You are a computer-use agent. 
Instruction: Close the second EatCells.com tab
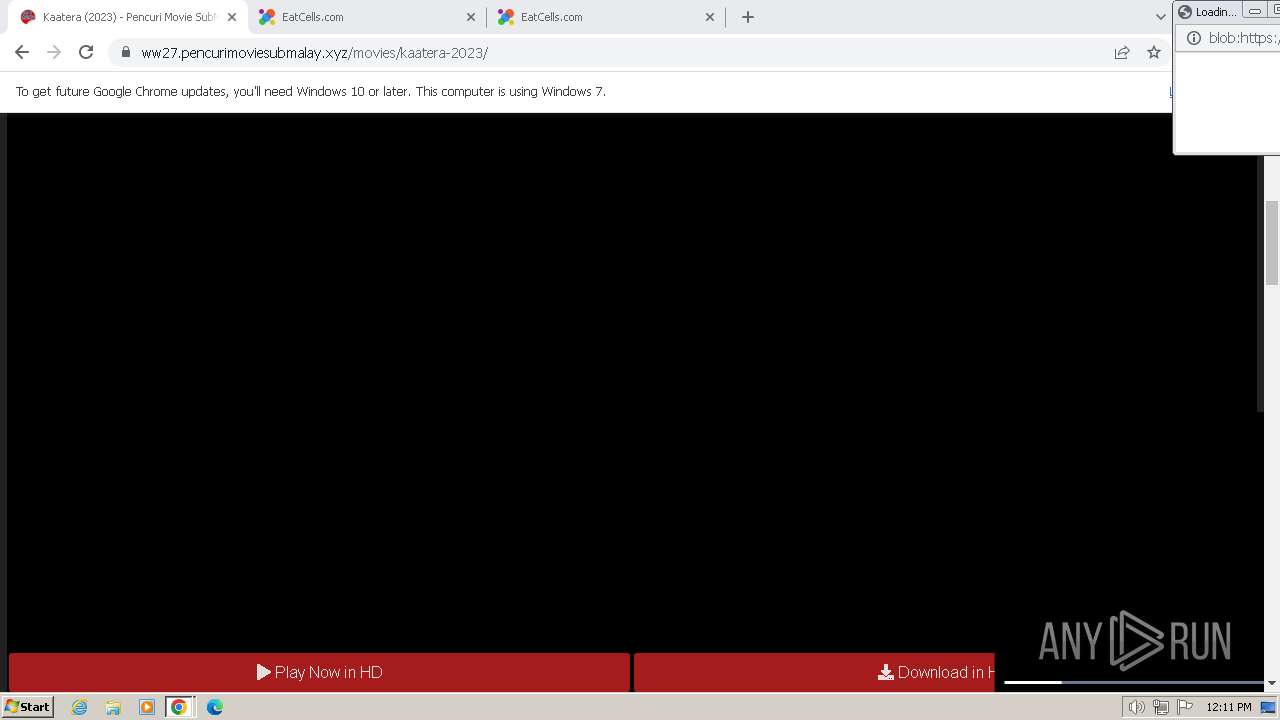(x=710, y=17)
